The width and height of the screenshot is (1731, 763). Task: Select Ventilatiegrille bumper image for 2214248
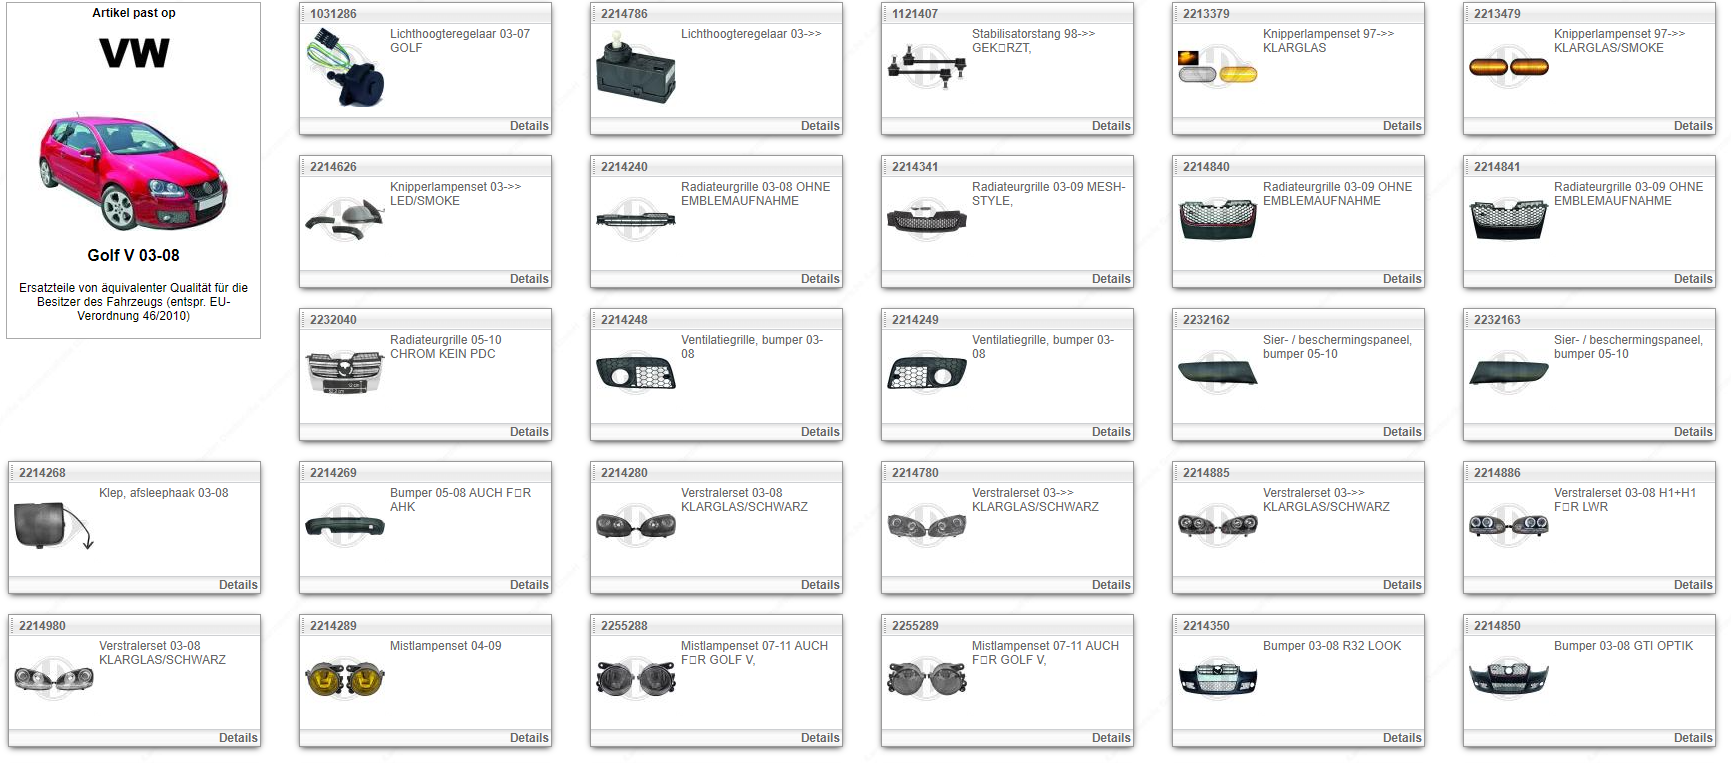point(635,374)
